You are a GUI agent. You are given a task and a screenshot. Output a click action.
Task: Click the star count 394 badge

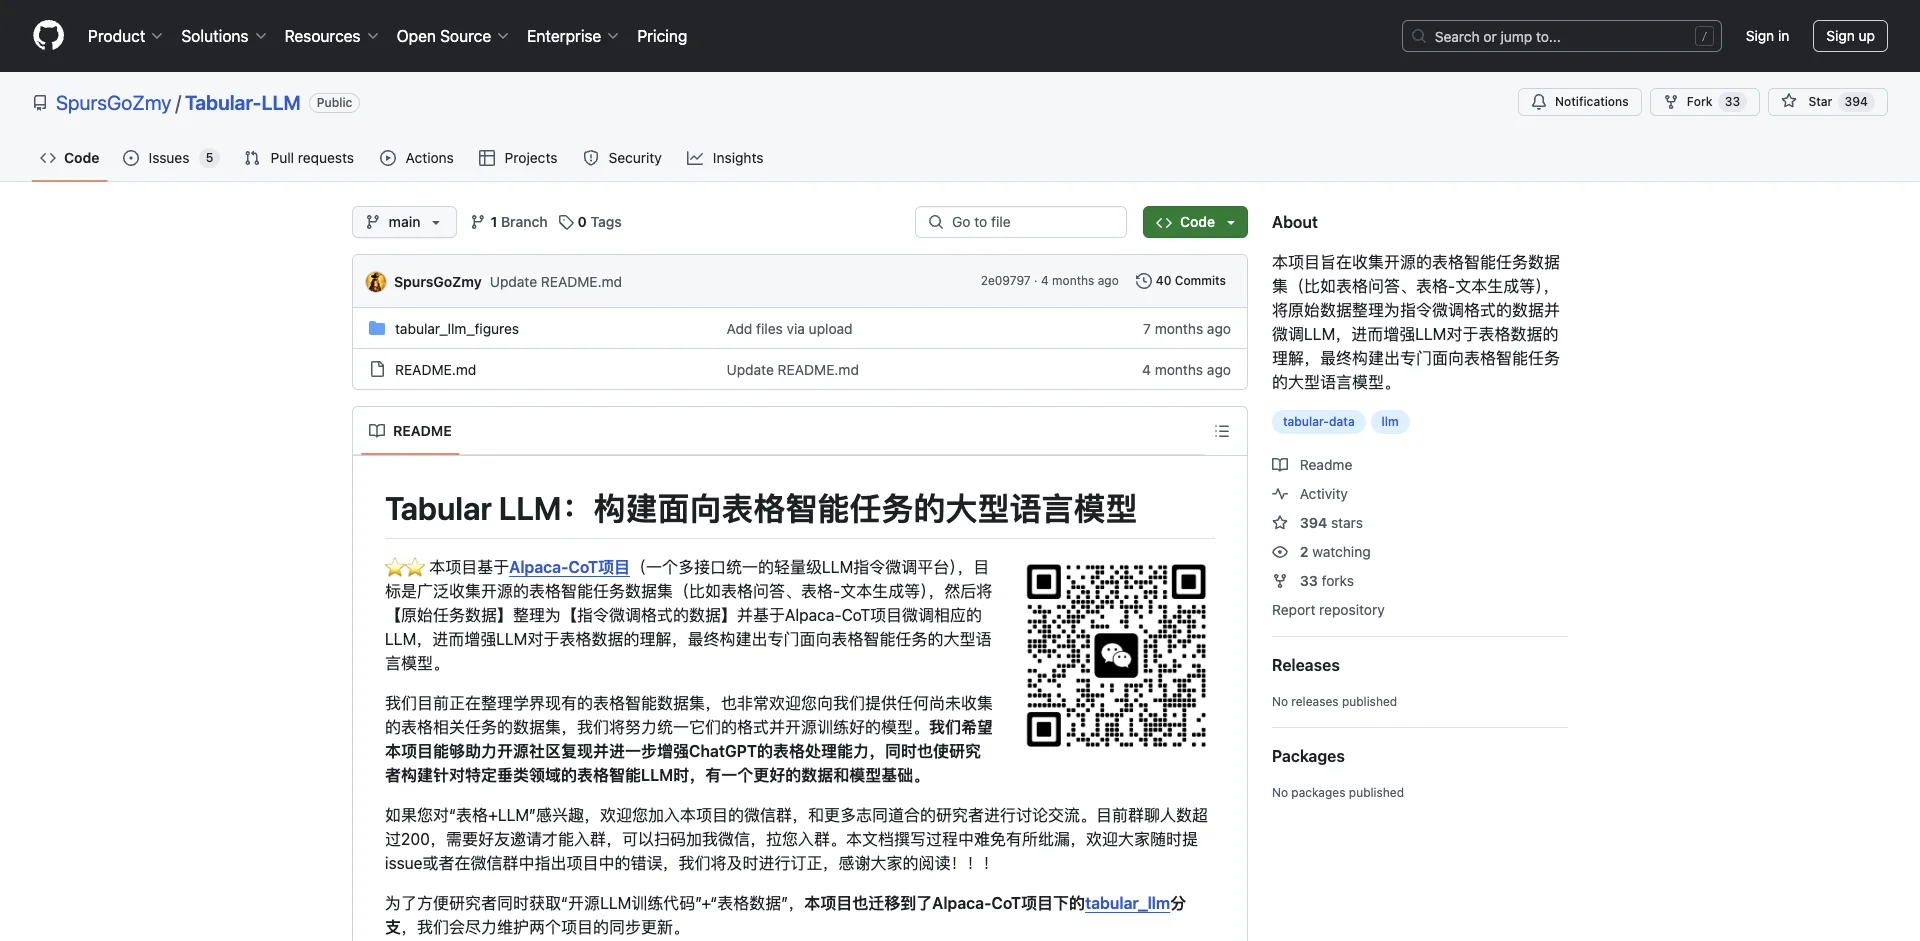click(x=1856, y=102)
